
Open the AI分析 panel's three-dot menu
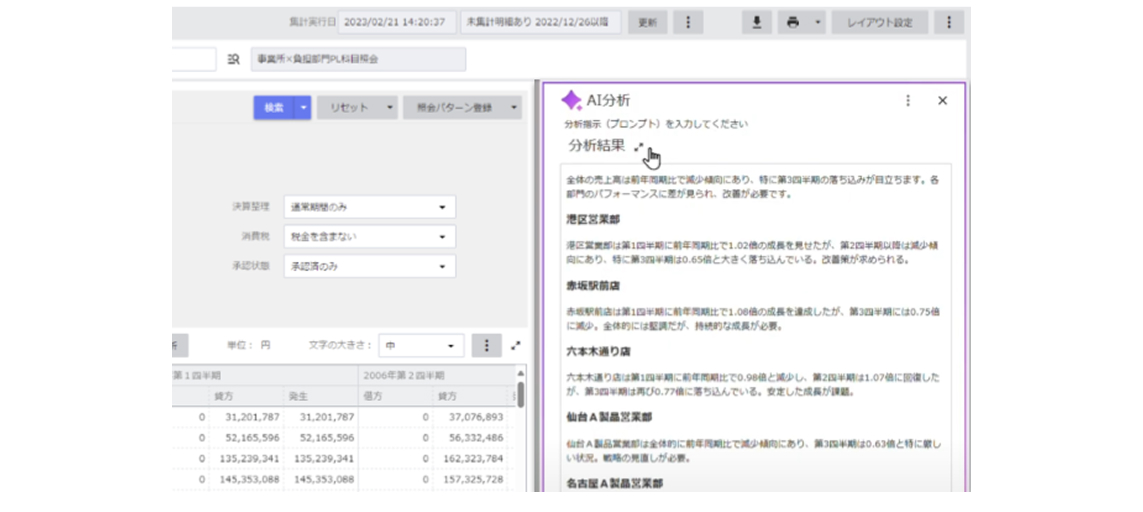908,101
